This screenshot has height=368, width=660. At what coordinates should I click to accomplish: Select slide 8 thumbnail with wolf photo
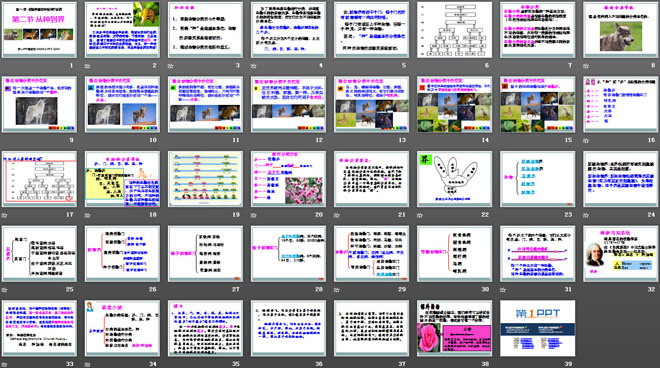(x=621, y=30)
